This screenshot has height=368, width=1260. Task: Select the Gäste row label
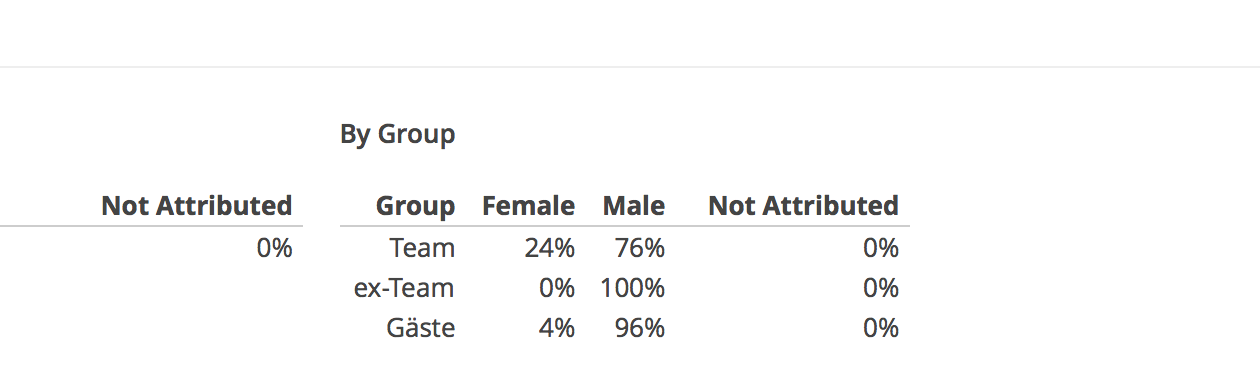(421, 328)
